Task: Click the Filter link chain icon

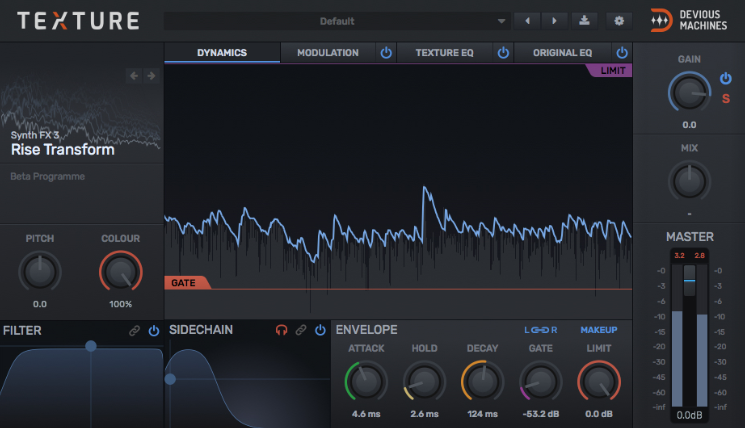Action: point(134,330)
